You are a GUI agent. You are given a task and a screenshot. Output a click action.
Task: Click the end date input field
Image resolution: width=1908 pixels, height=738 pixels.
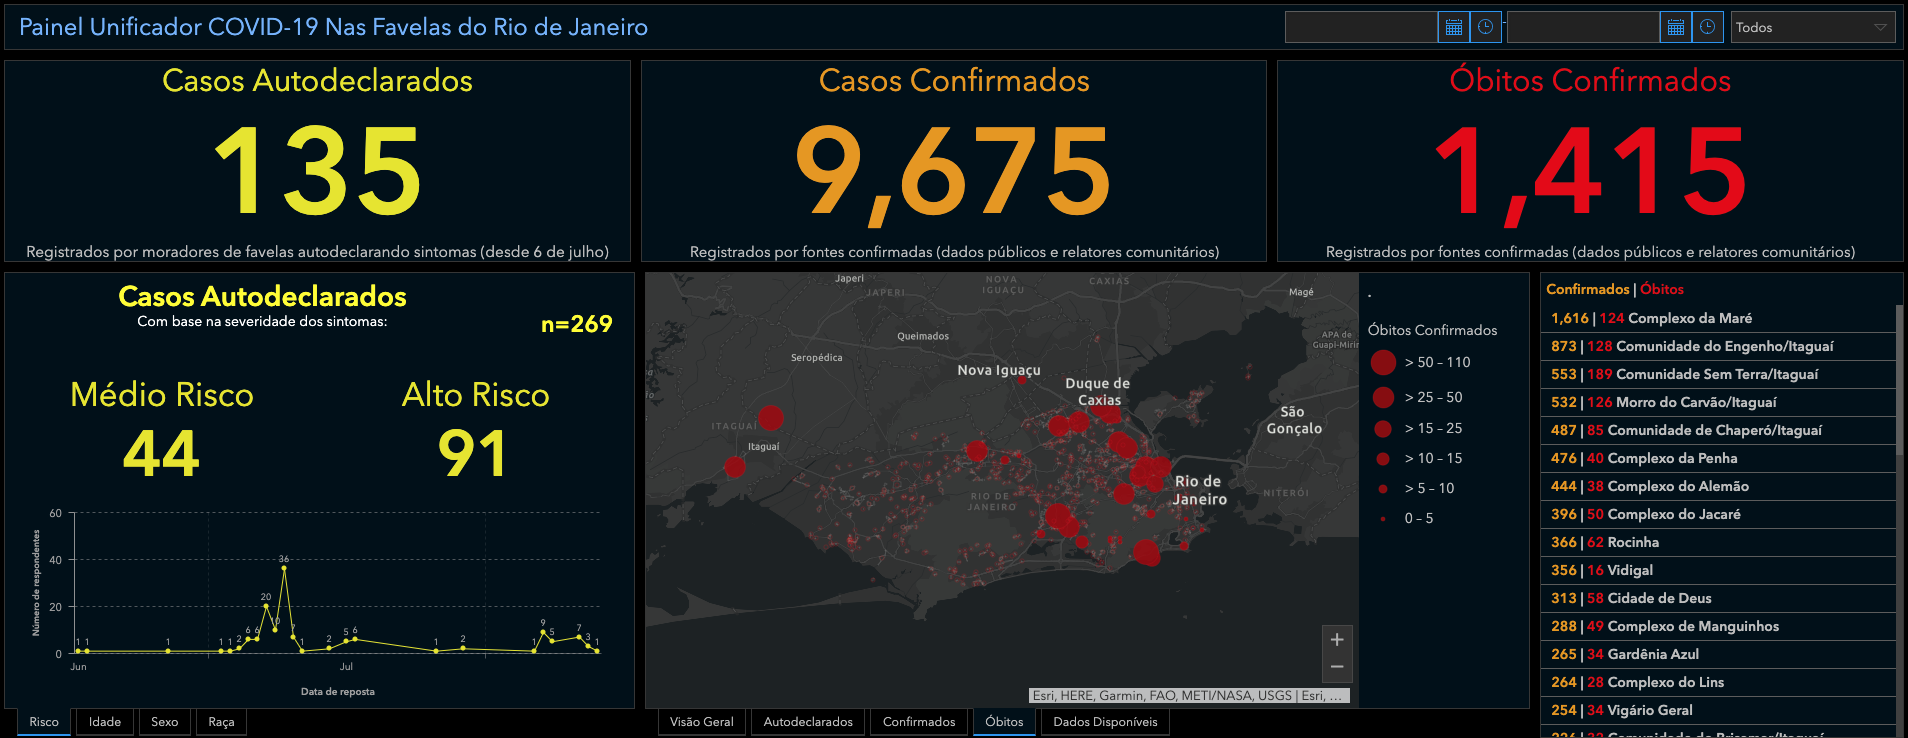click(1583, 27)
